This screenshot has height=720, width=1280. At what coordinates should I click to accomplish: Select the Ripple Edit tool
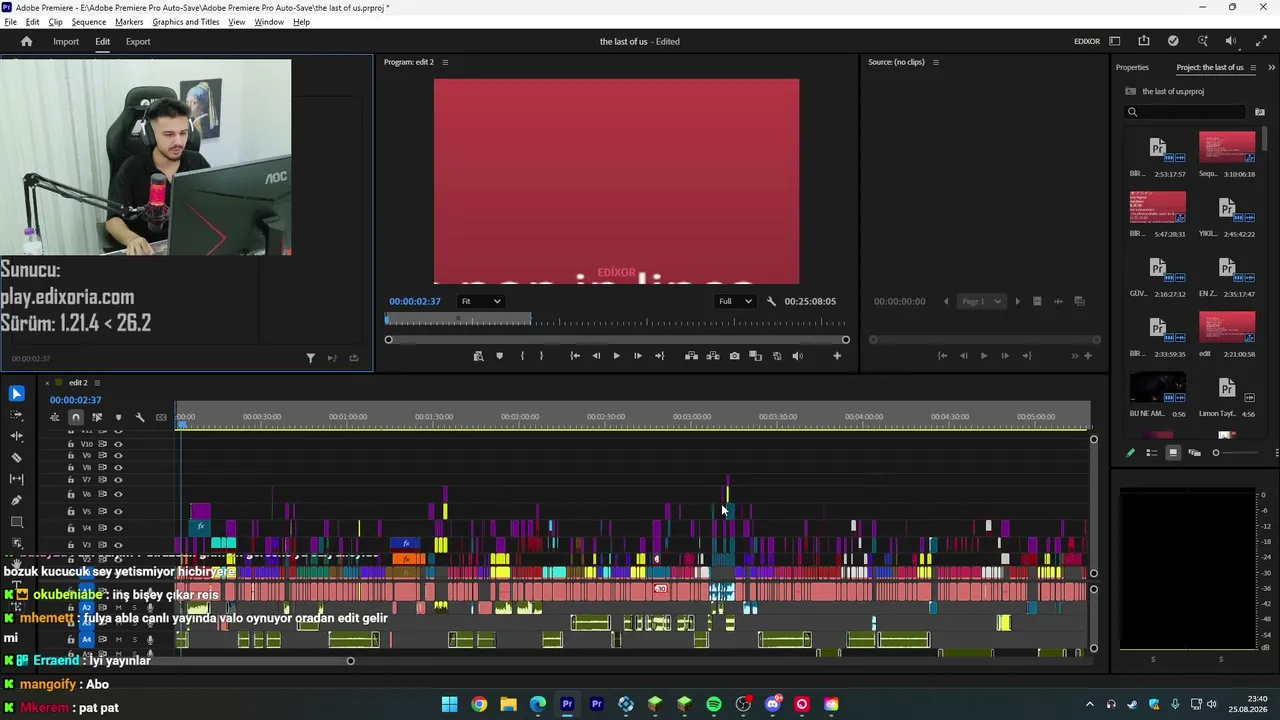point(16,436)
